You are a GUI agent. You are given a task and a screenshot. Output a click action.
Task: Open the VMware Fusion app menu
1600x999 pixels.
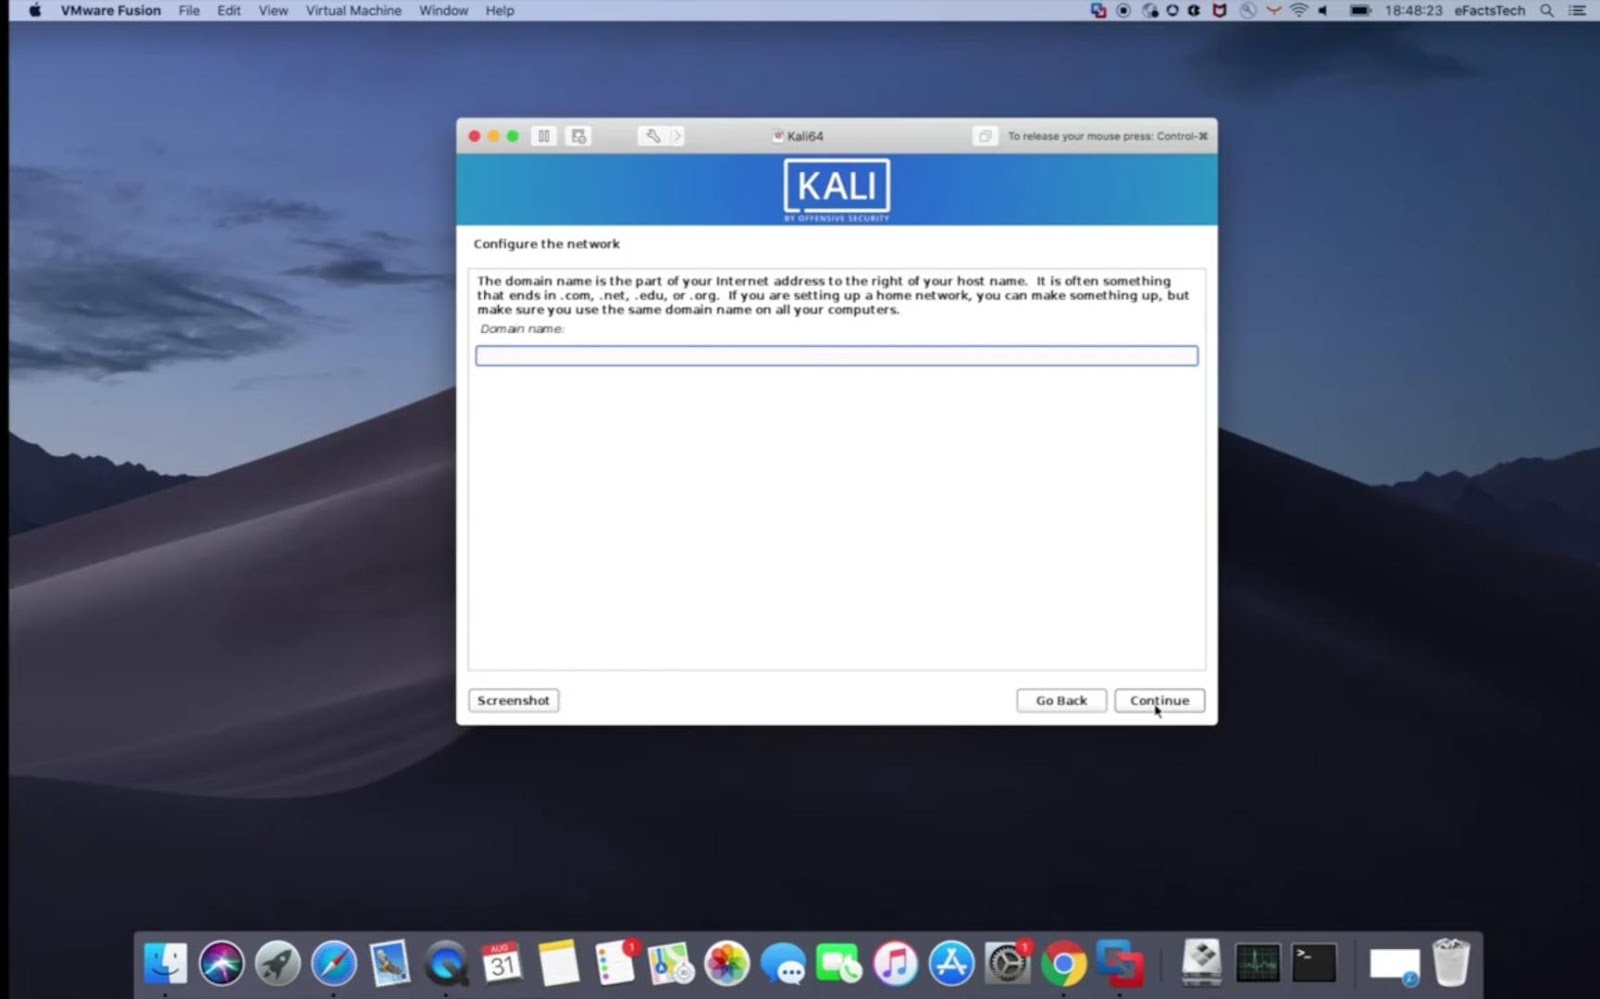click(x=110, y=10)
